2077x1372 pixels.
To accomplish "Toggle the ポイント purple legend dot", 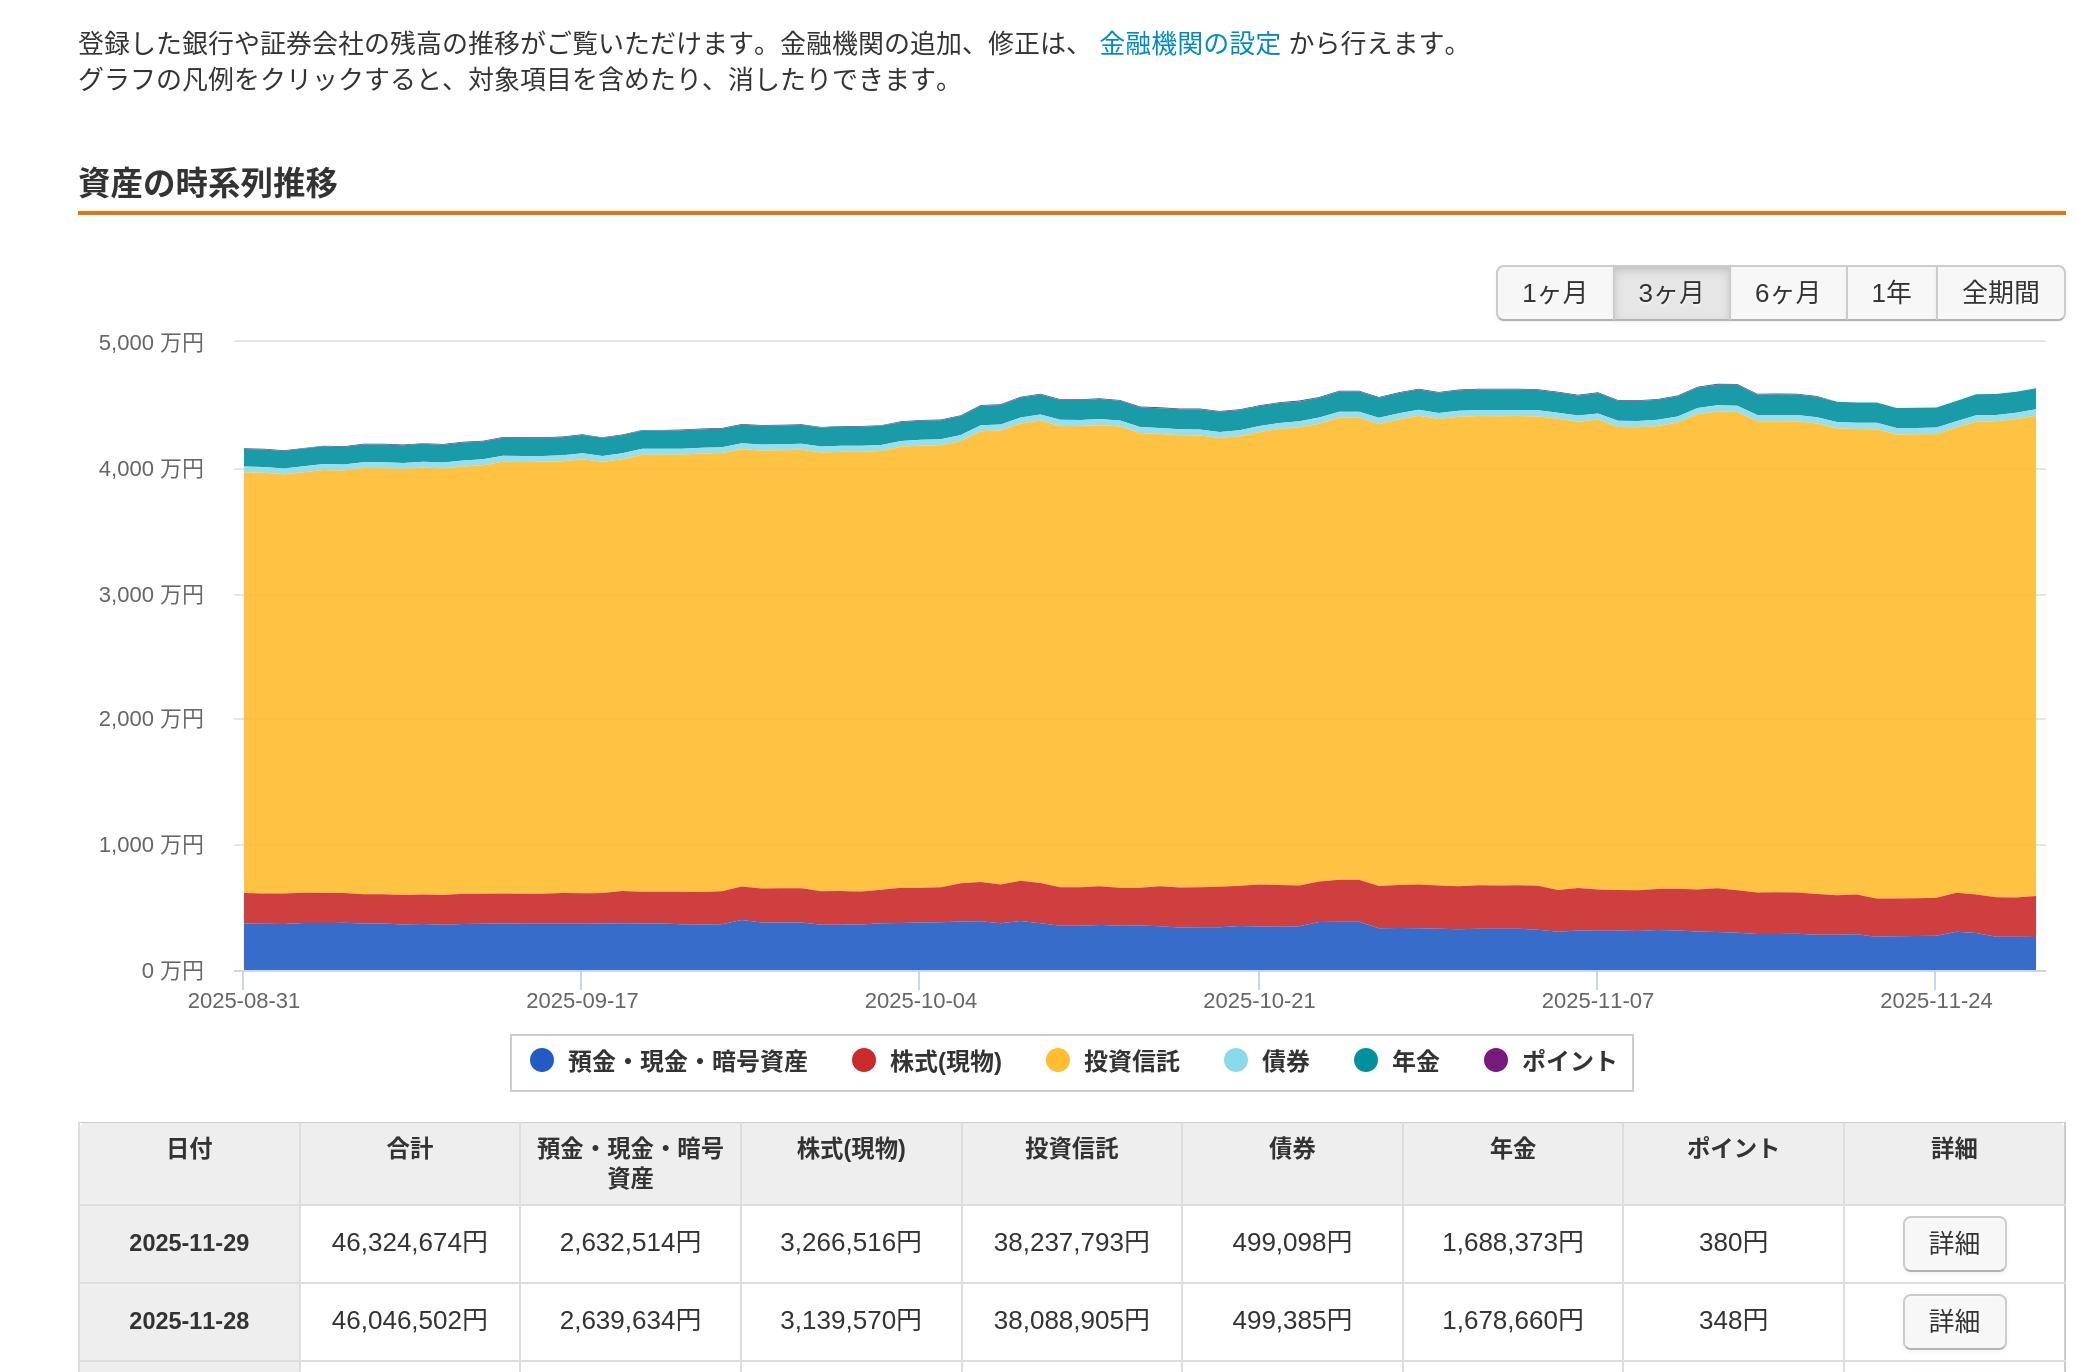I will (1495, 1060).
